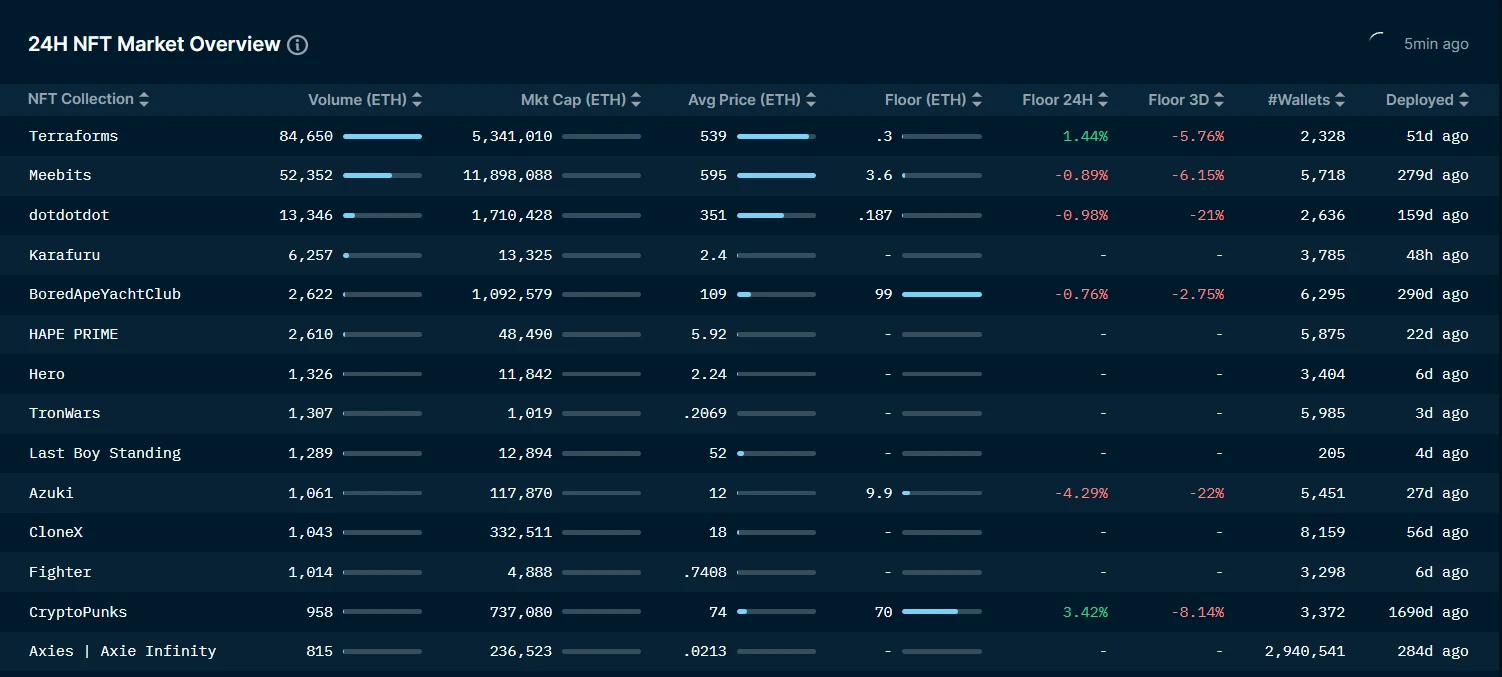Select the Azuki collection name
The height and width of the screenshot is (677, 1502).
point(51,493)
